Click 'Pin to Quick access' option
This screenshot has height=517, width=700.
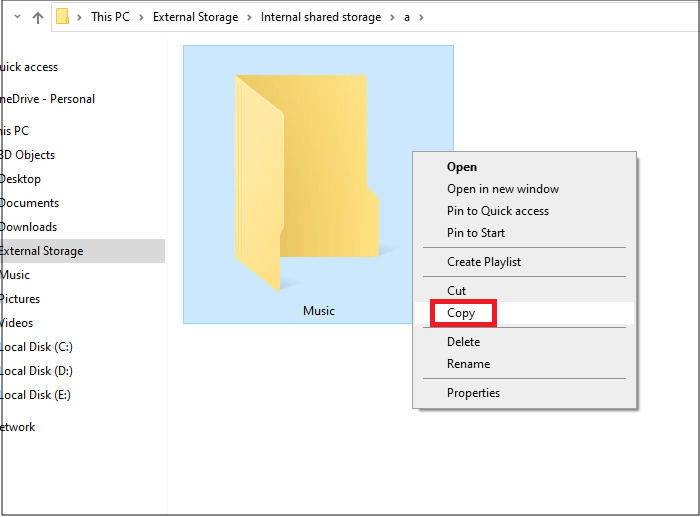pyautogui.click(x=498, y=211)
